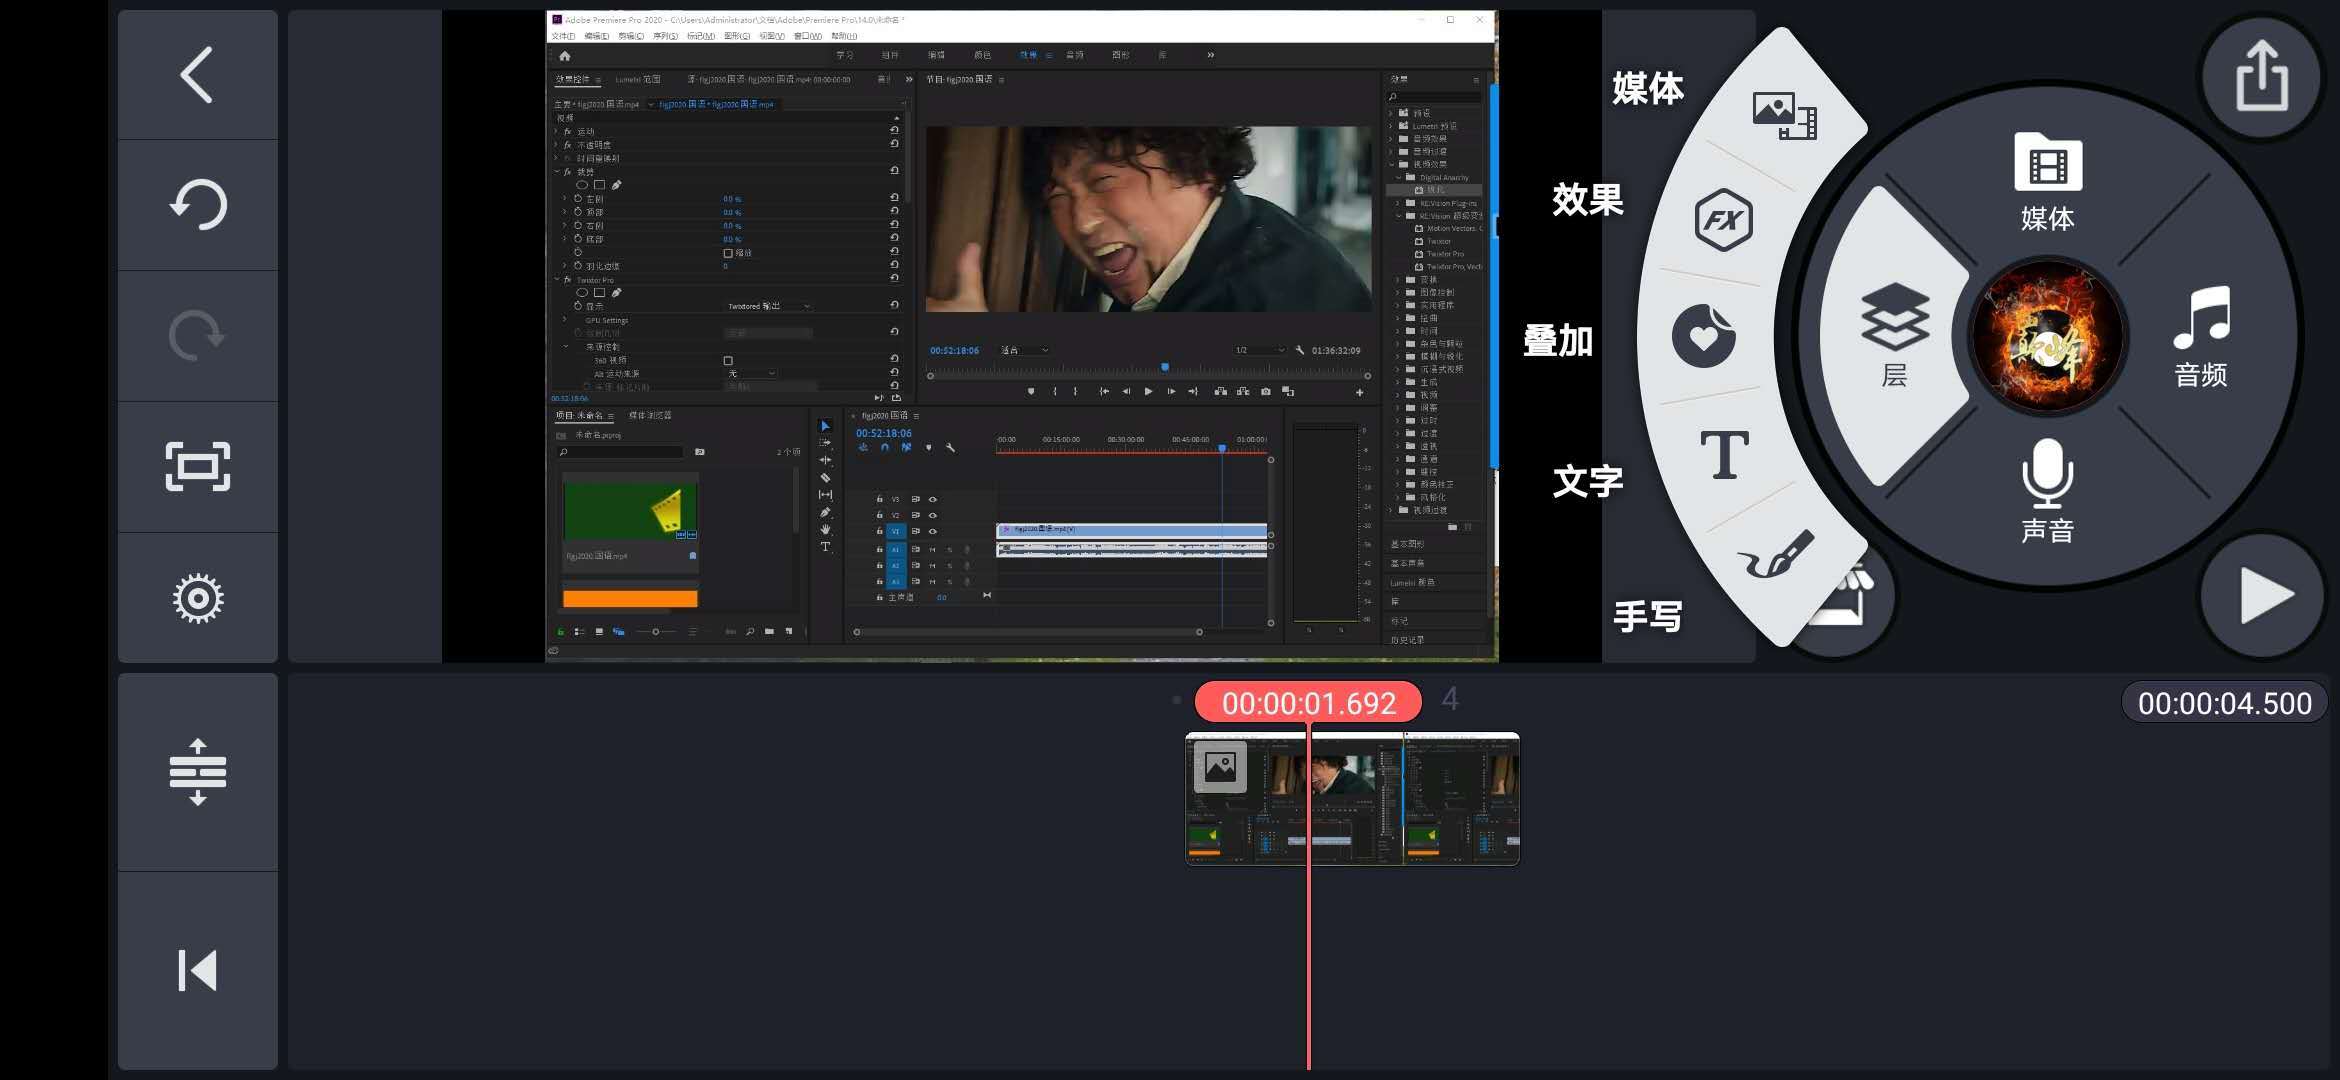Show more workspaces with double-chevron

(x=1210, y=55)
